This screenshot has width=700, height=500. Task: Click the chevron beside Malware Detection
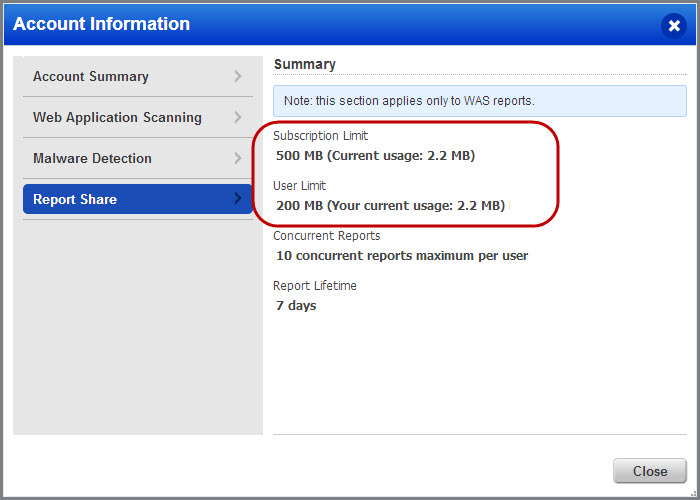tap(238, 158)
